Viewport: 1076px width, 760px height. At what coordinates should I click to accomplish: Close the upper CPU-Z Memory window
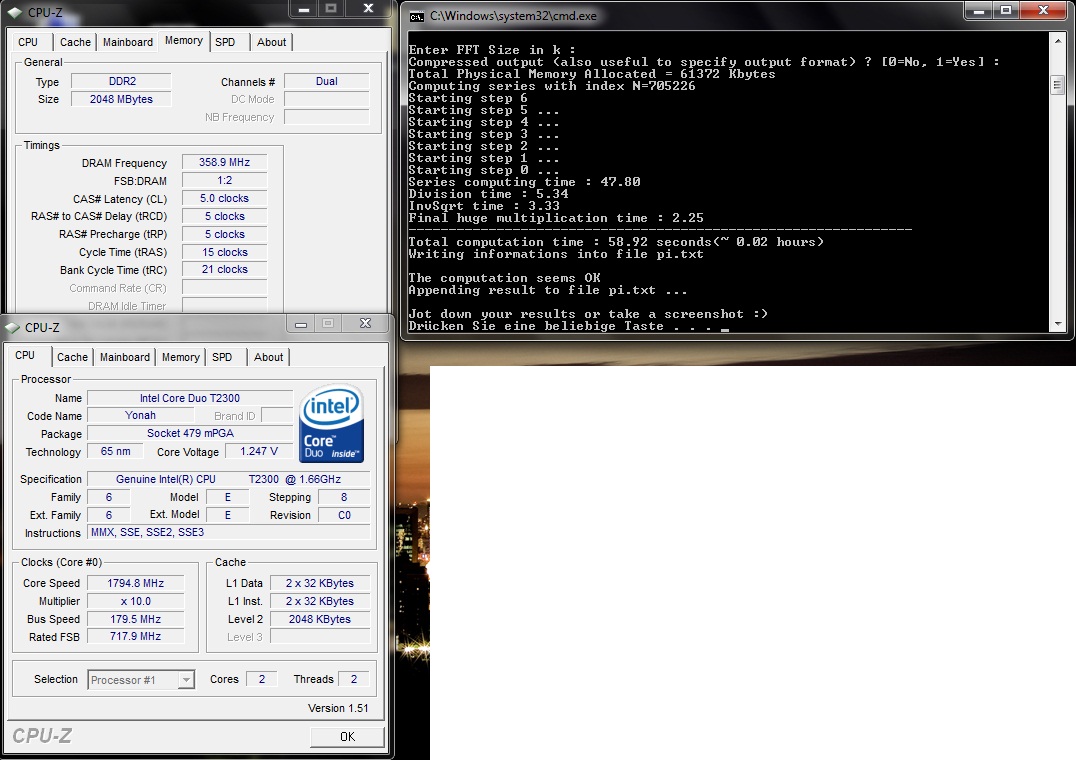tap(369, 8)
